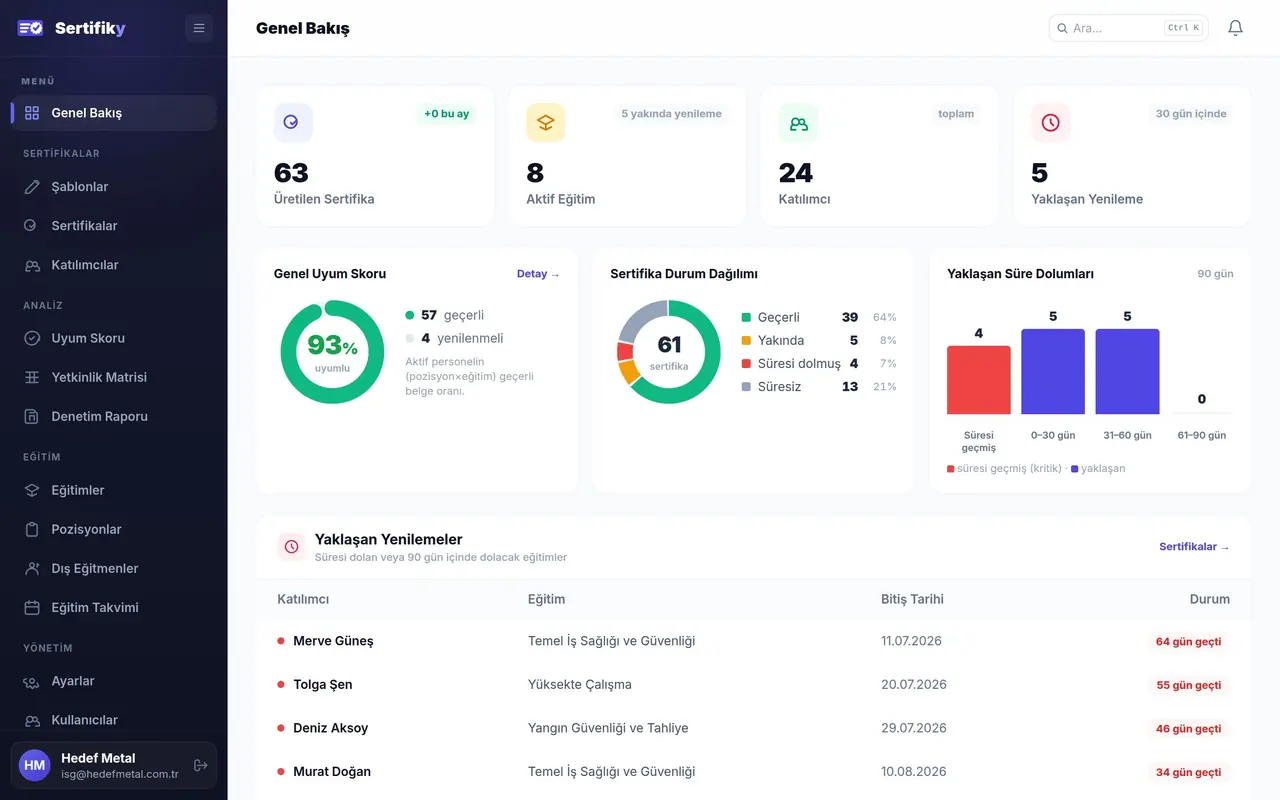Log out using the exit icon
1280x800 pixels.
point(200,765)
